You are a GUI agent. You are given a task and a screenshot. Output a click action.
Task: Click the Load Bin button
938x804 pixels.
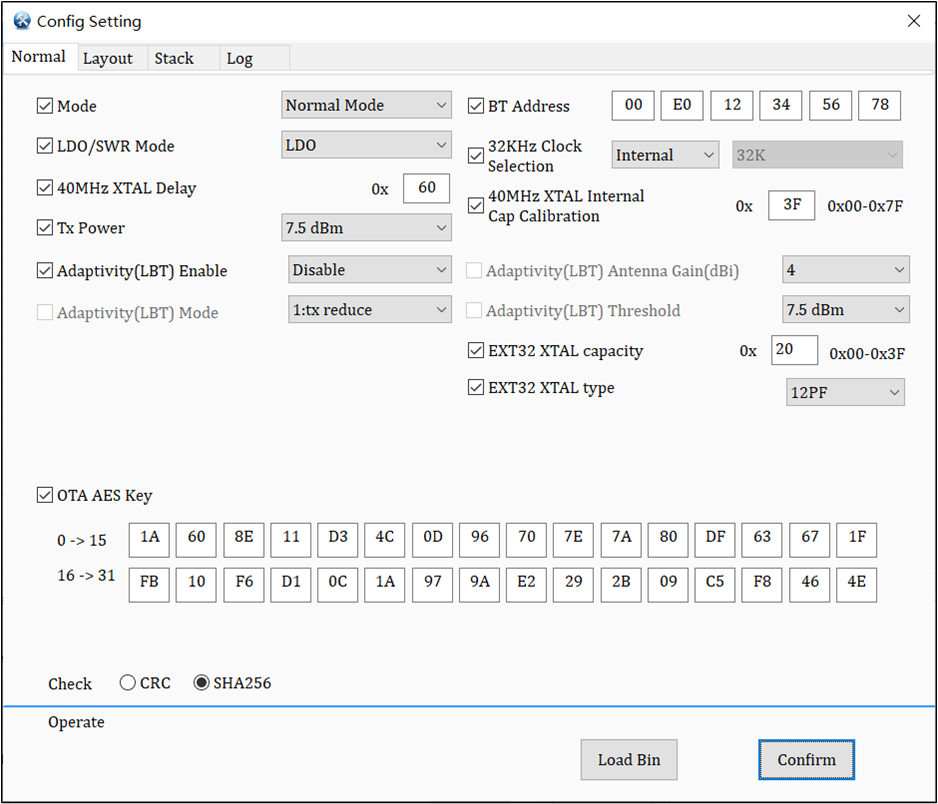[629, 760]
